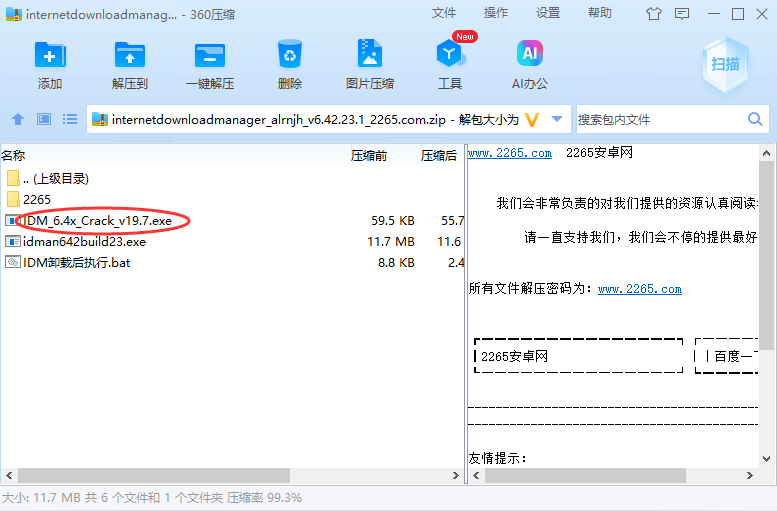Image resolution: width=777 pixels, height=511 pixels.
Task: Click comment pane scroll down arrow
Action: 766,458
